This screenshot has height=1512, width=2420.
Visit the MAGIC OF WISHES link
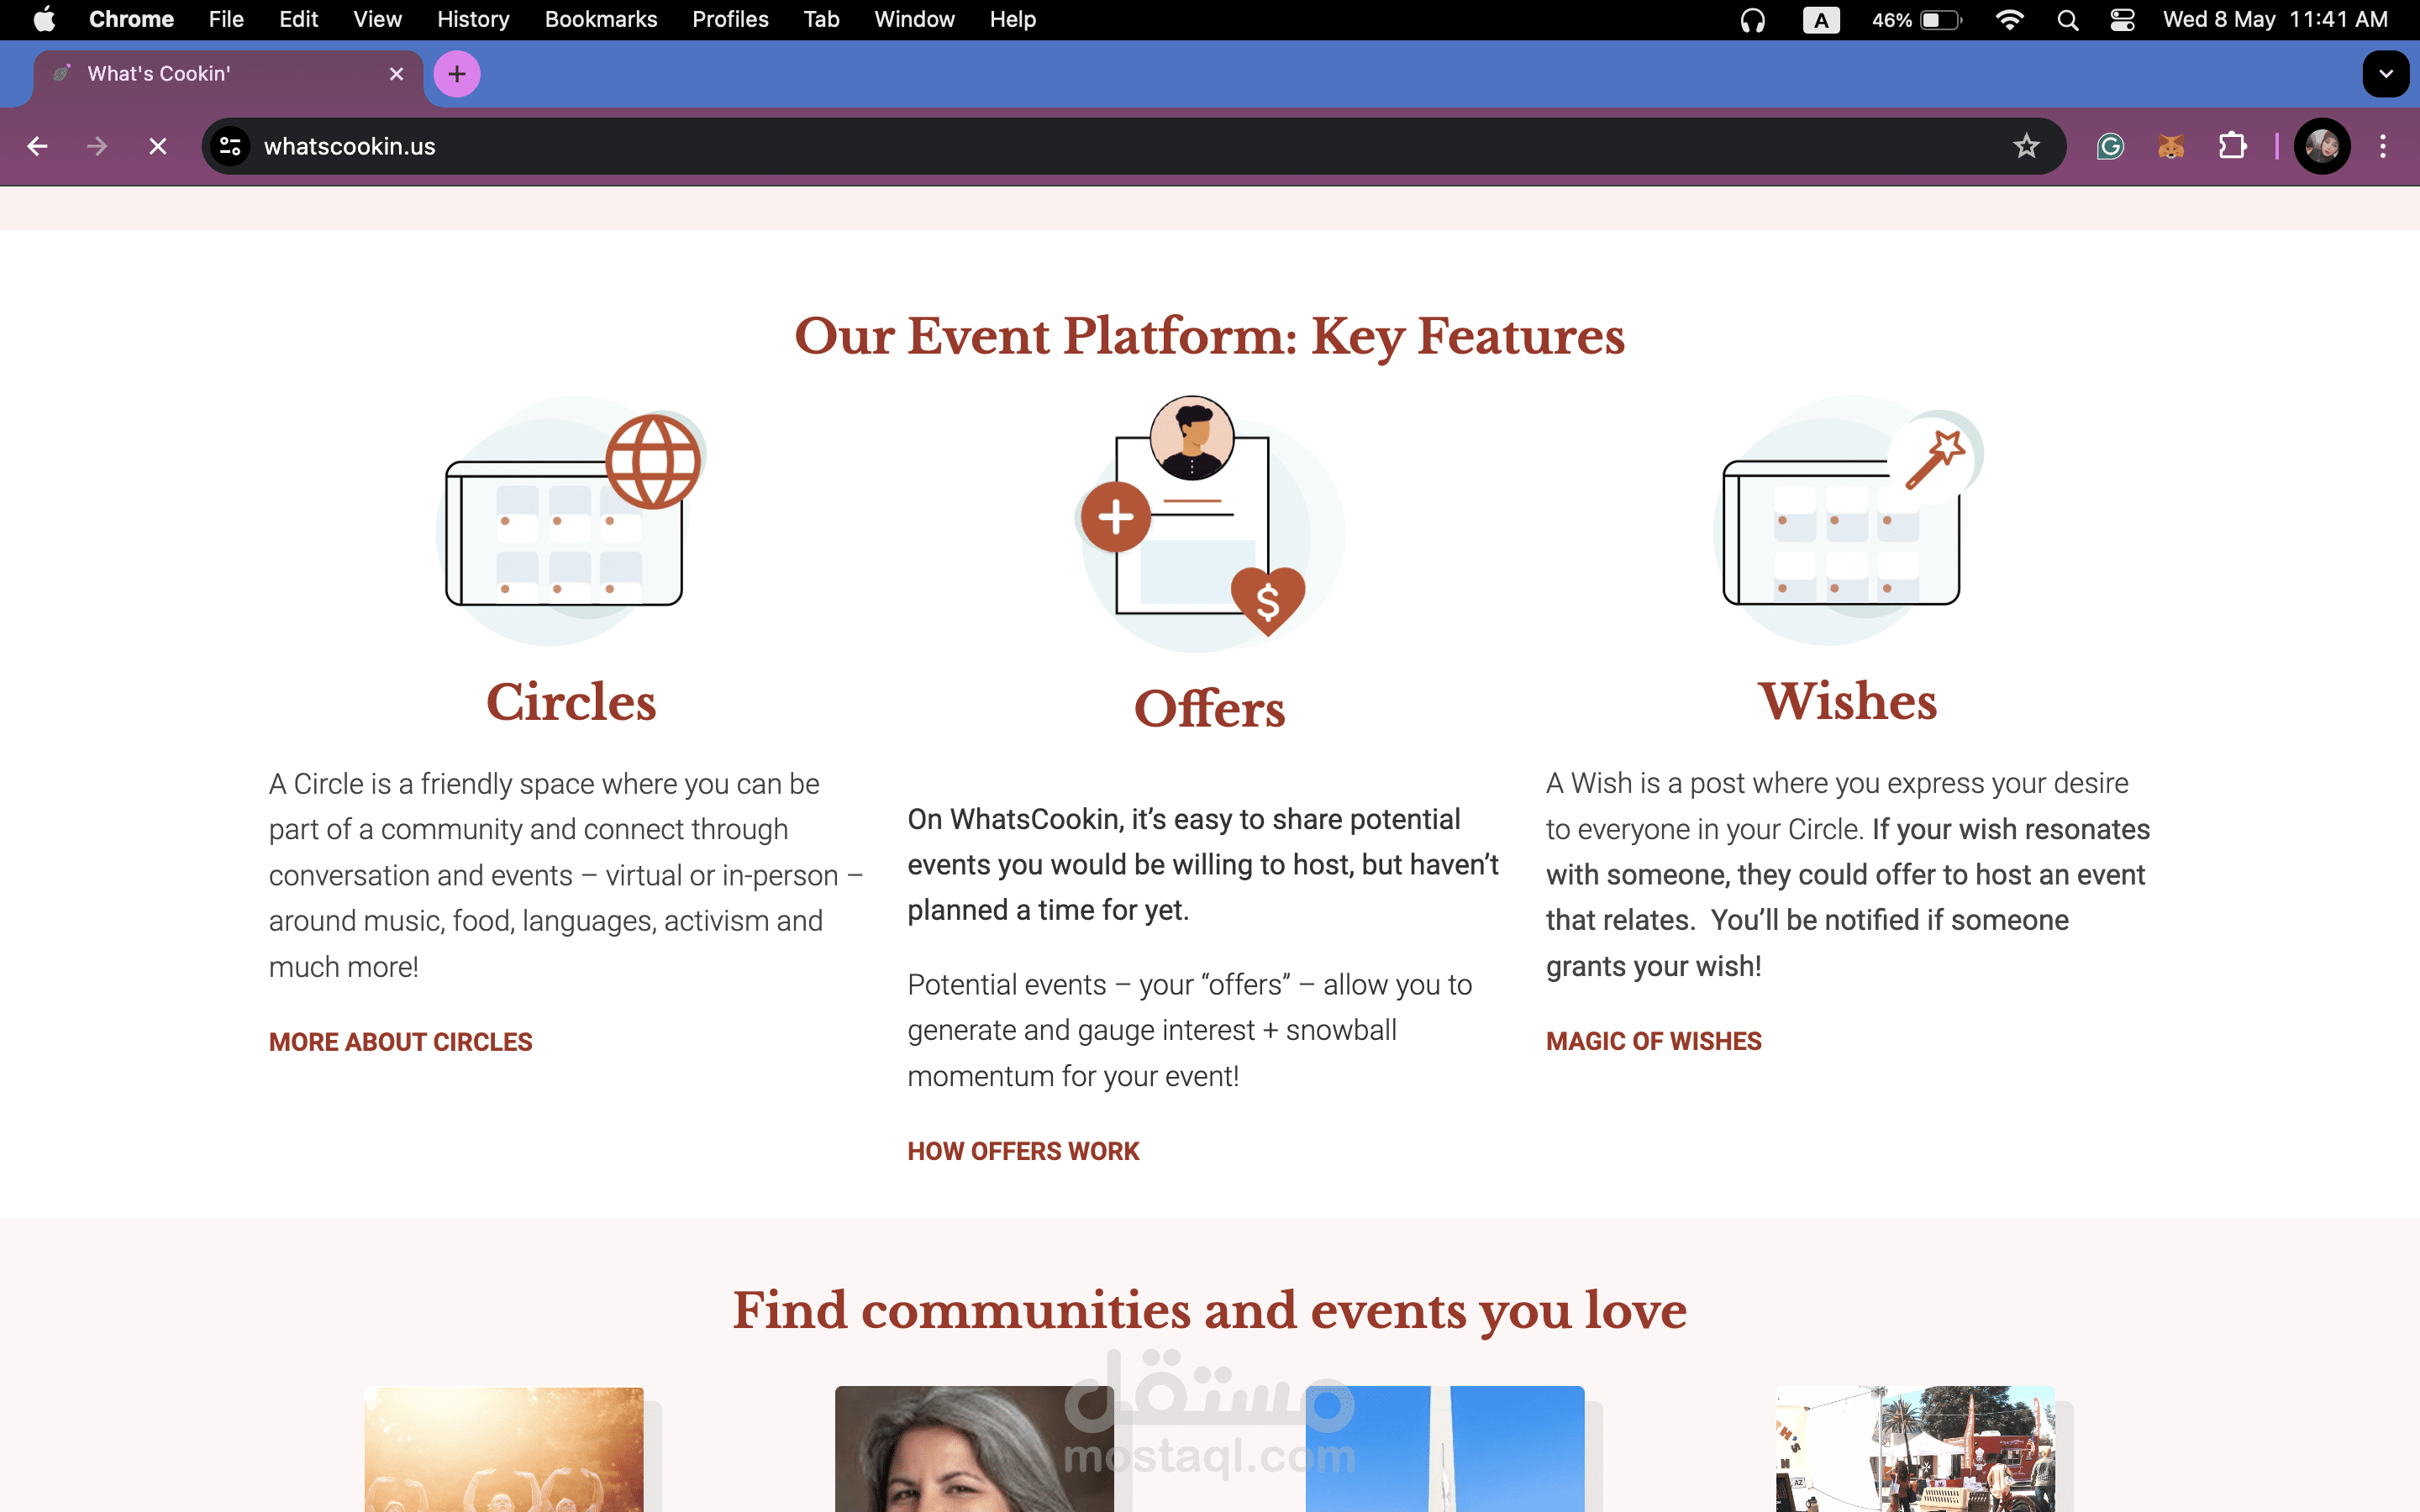1653,1041
